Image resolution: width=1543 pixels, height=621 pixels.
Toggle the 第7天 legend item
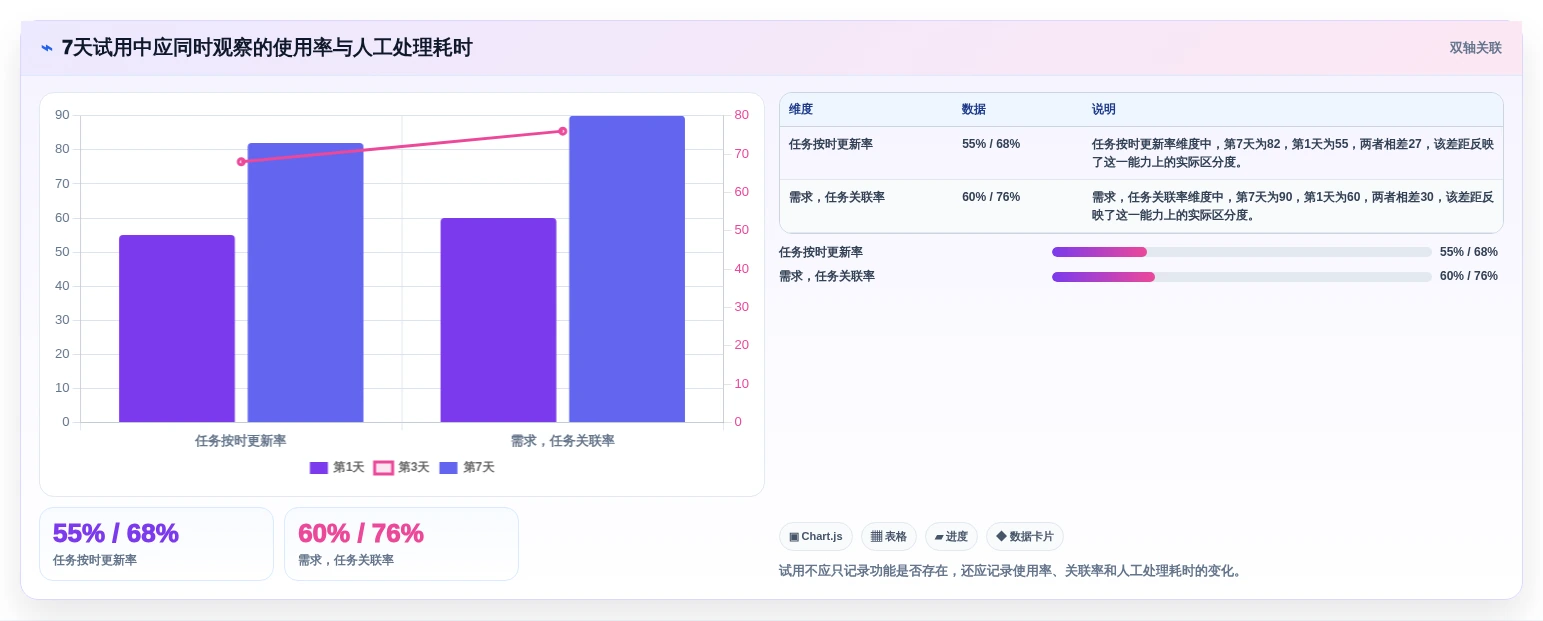[x=467, y=467]
